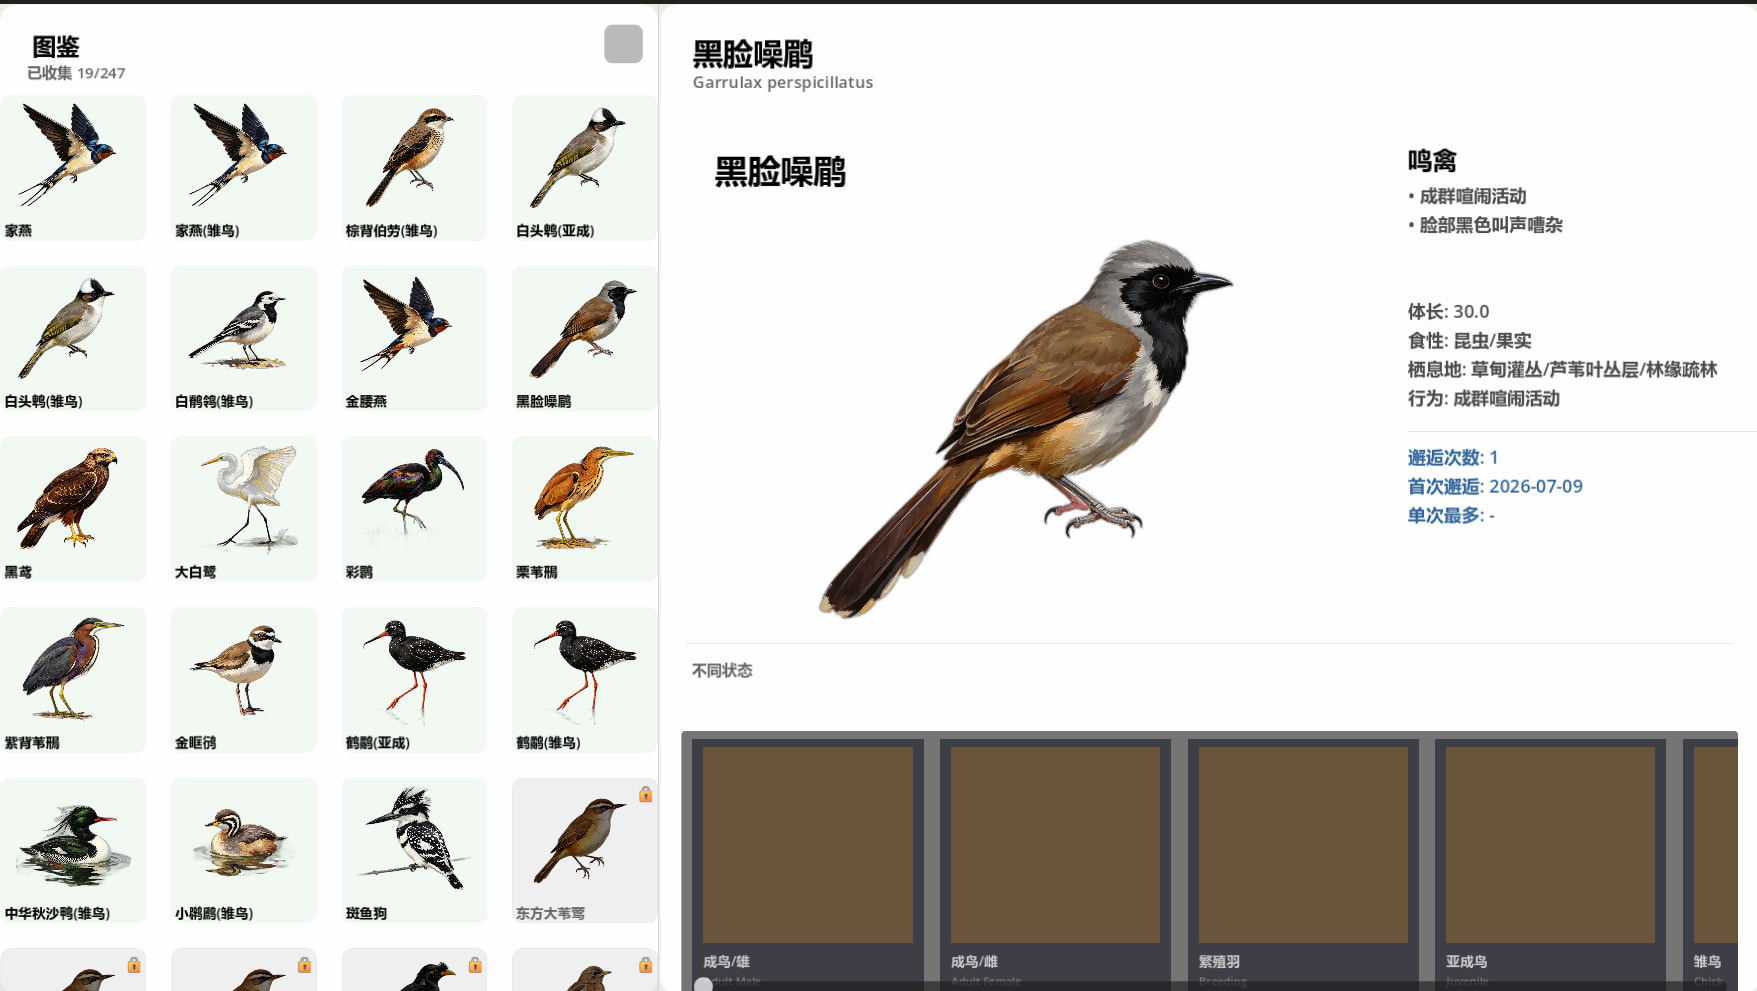
Task: Select the locked 东方大苇莺 card
Action: [585, 850]
